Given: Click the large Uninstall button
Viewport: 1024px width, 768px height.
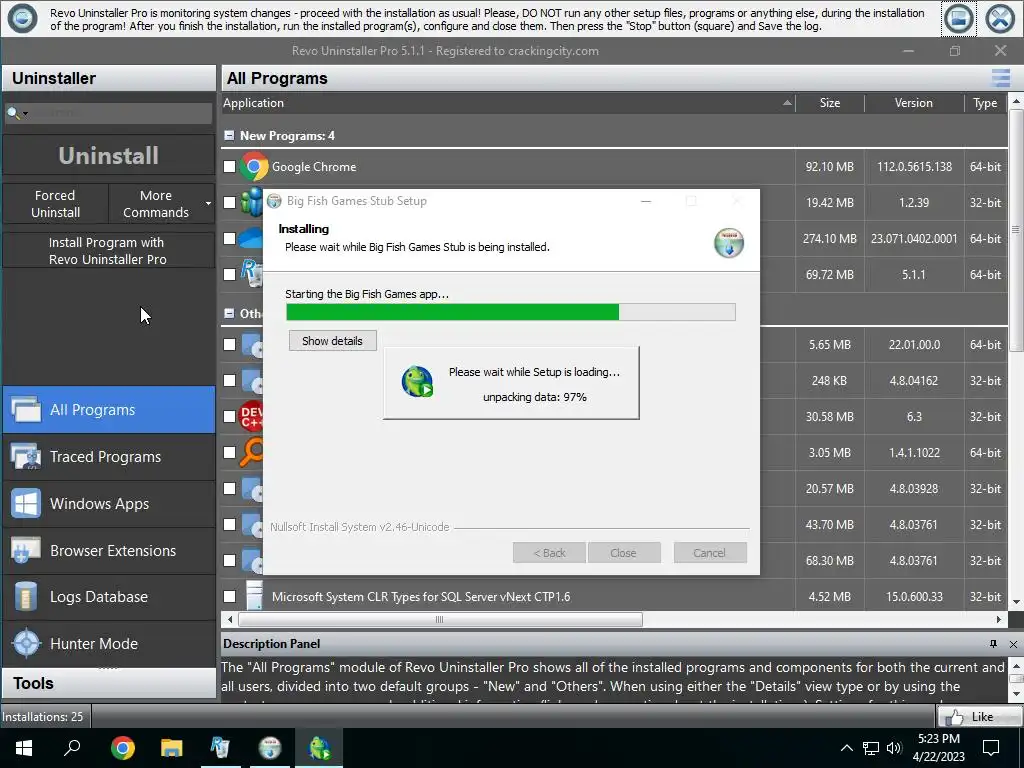Looking at the screenshot, I should 108,155.
